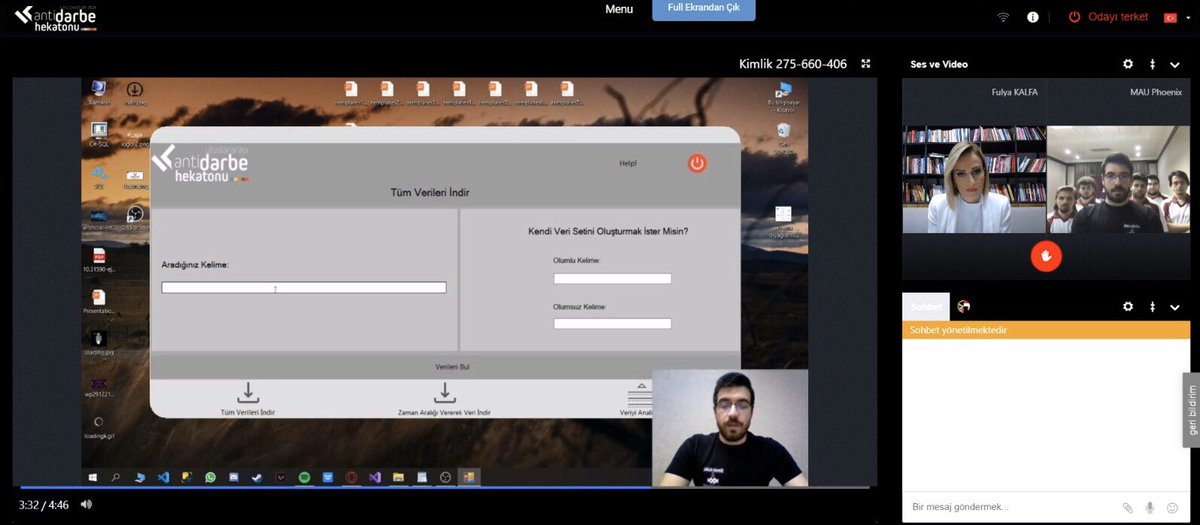Select the PDF file desktop icon
1200x525 pixels.
pyautogui.click(x=98, y=260)
